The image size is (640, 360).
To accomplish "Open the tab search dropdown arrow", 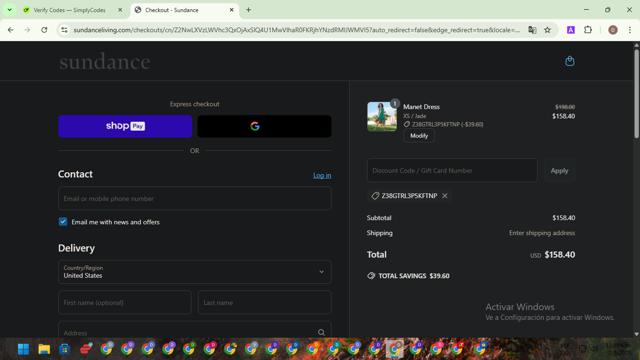I will (x=9, y=10).
